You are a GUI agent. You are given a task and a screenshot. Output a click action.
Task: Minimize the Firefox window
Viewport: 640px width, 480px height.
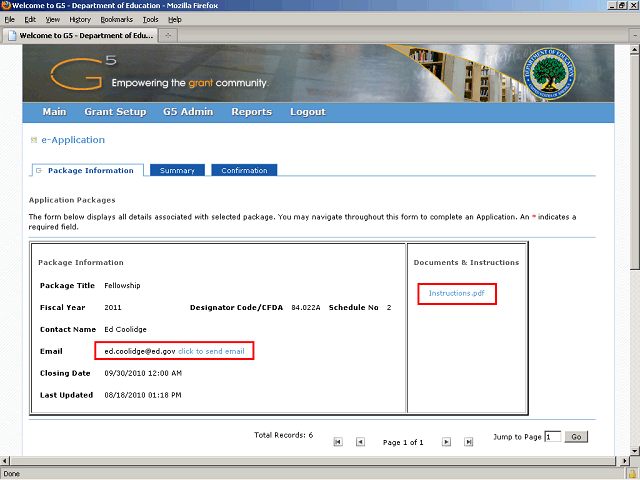612,5
